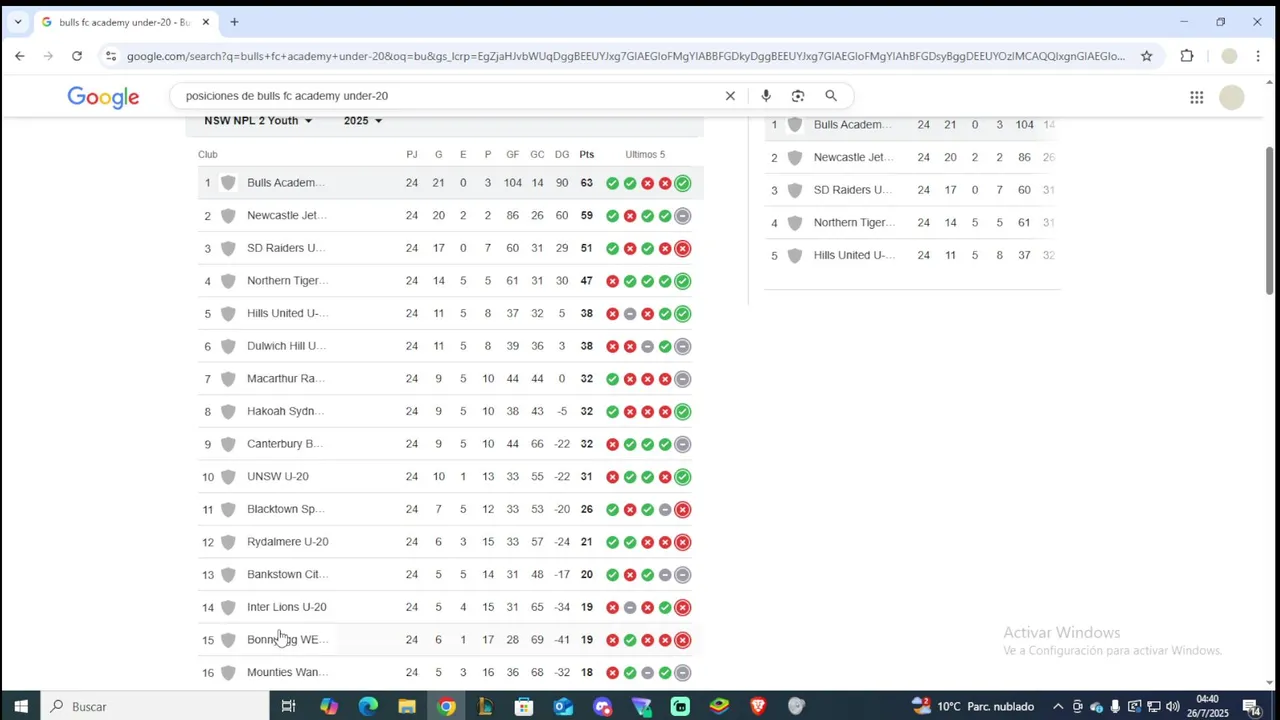Click the page vertical scrollbar
This screenshot has width=1280, height=720.
click(x=1270, y=220)
